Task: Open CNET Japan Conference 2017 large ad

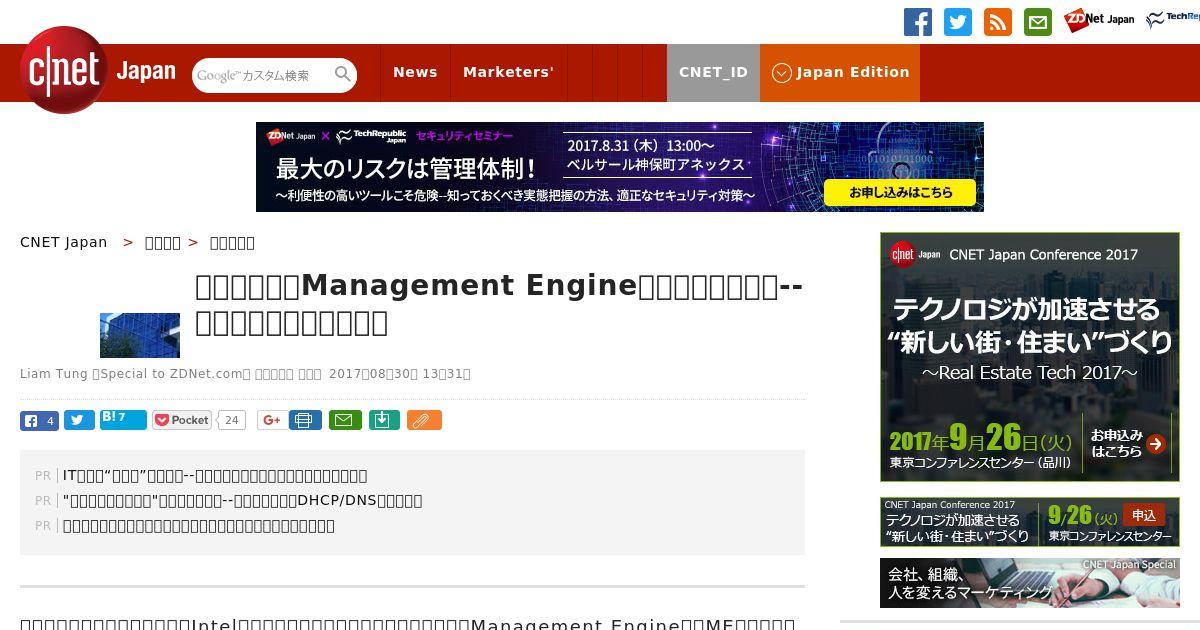Action: [x=1030, y=357]
